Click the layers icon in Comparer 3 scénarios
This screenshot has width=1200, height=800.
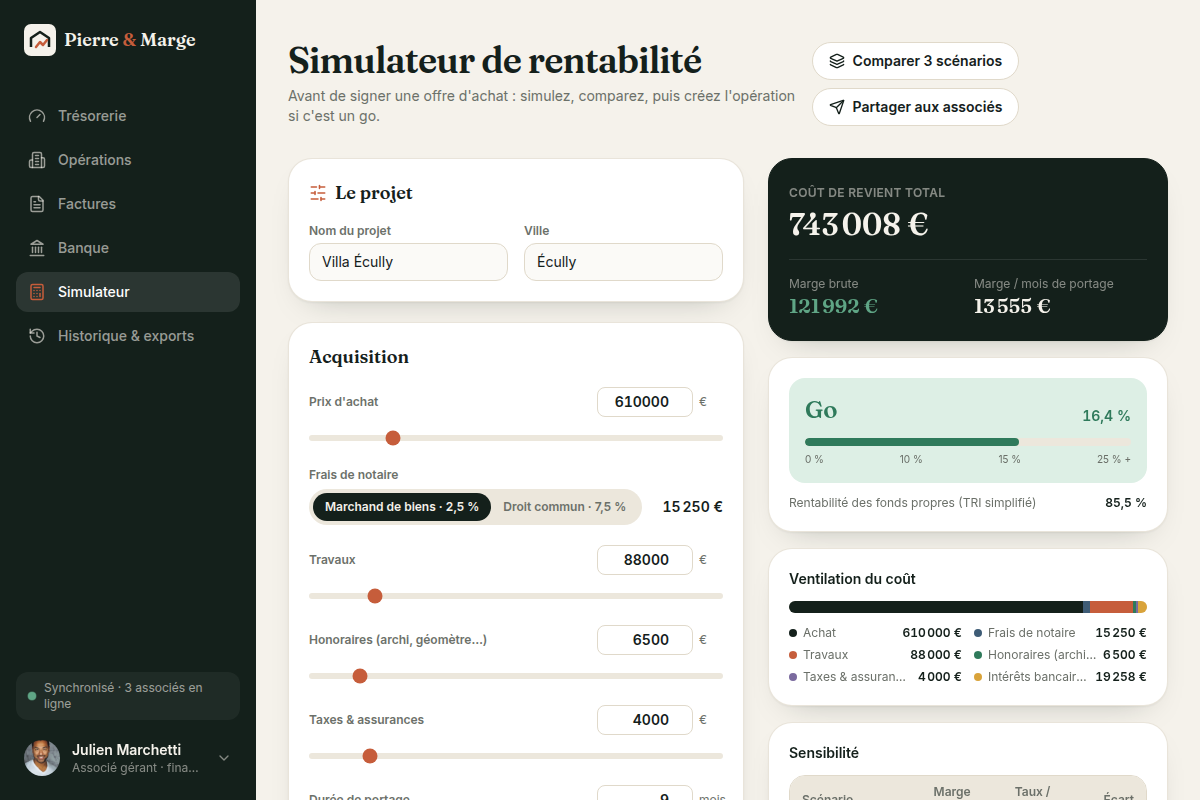(x=837, y=61)
